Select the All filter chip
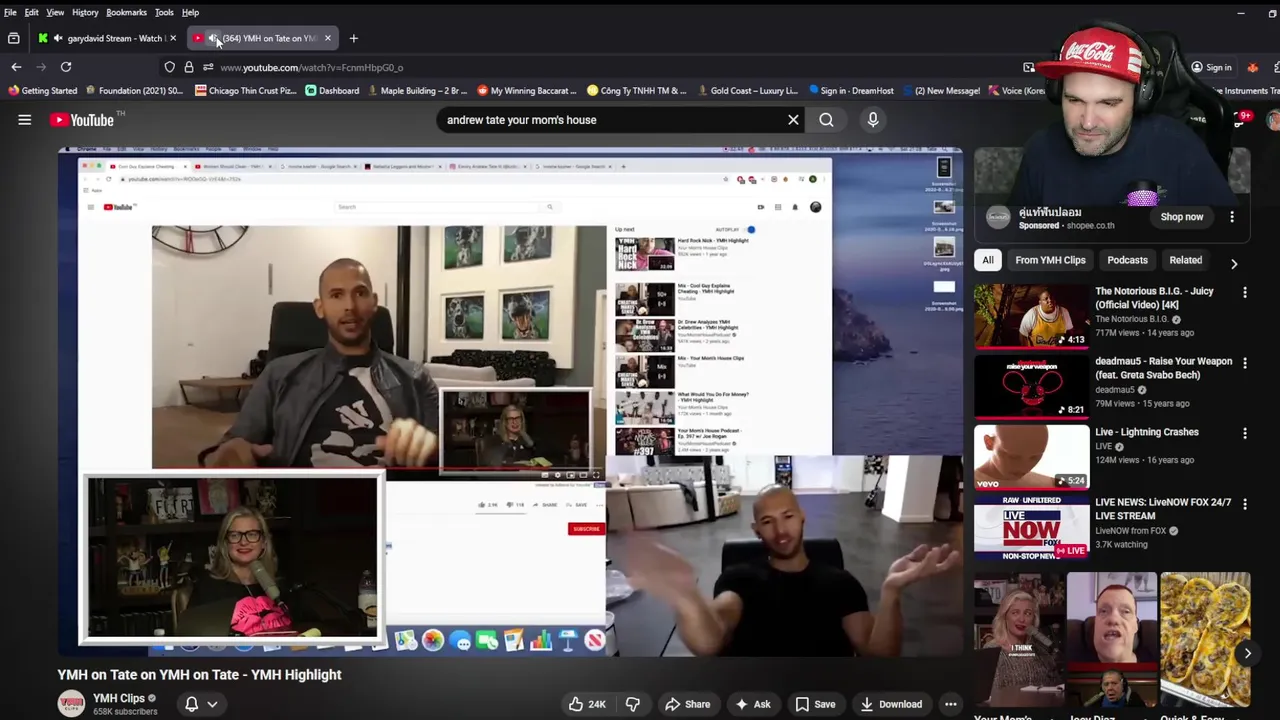The height and width of the screenshot is (720, 1280). [x=988, y=260]
